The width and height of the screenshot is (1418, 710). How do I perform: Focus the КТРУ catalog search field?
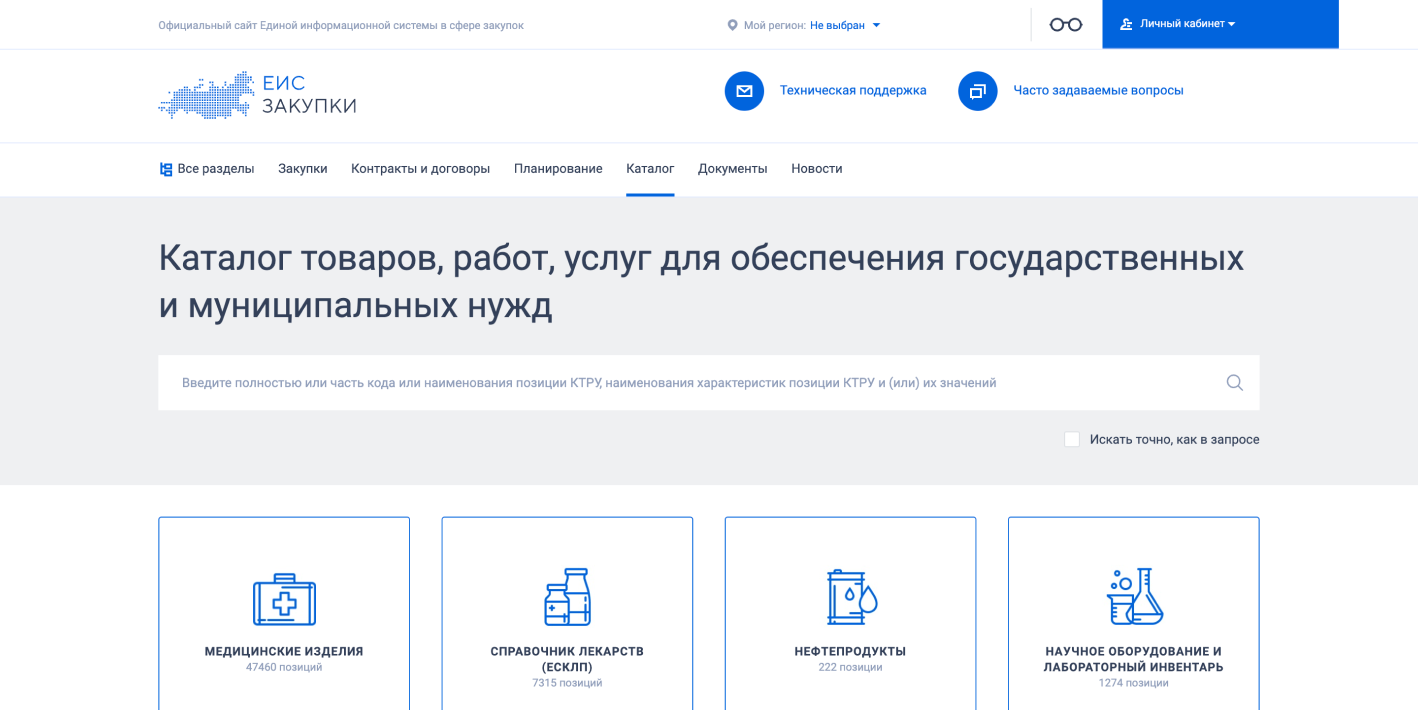(709, 383)
